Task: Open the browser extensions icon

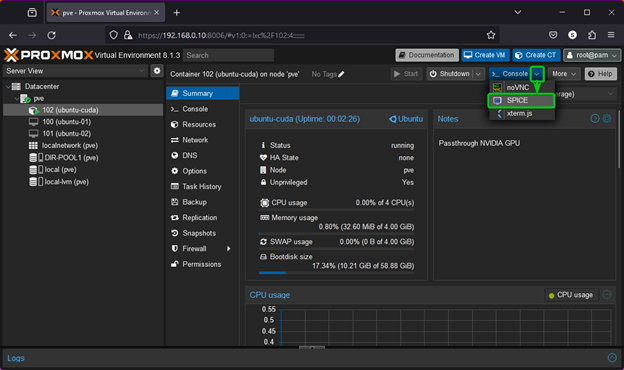Action: [x=592, y=35]
